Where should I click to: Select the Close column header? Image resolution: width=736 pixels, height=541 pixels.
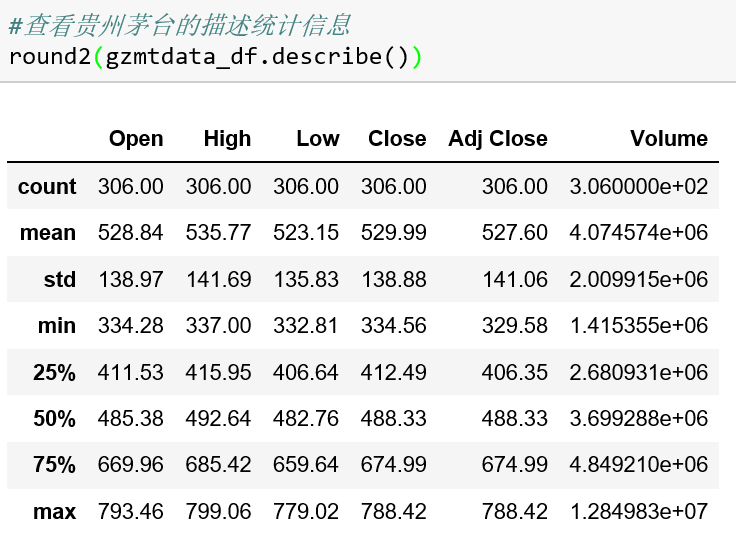(x=397, y=138)
